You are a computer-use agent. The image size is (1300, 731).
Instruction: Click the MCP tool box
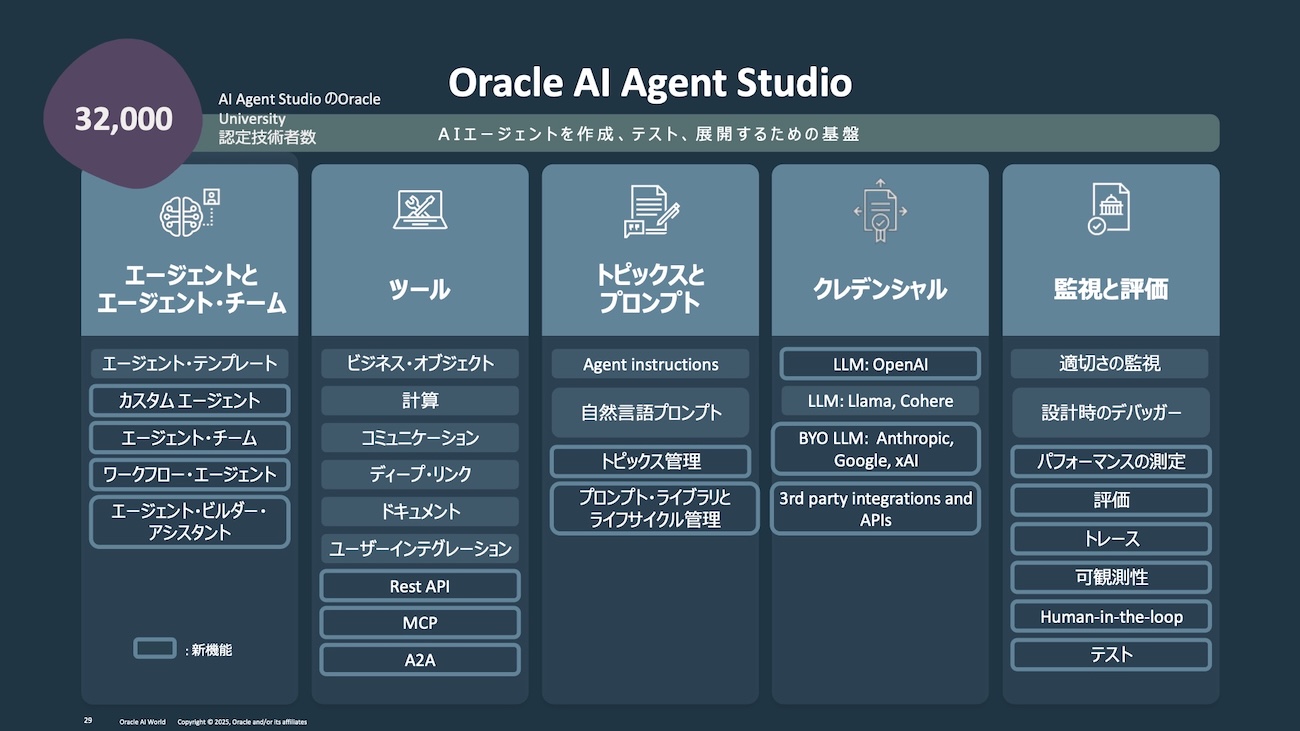pos(420,623)
